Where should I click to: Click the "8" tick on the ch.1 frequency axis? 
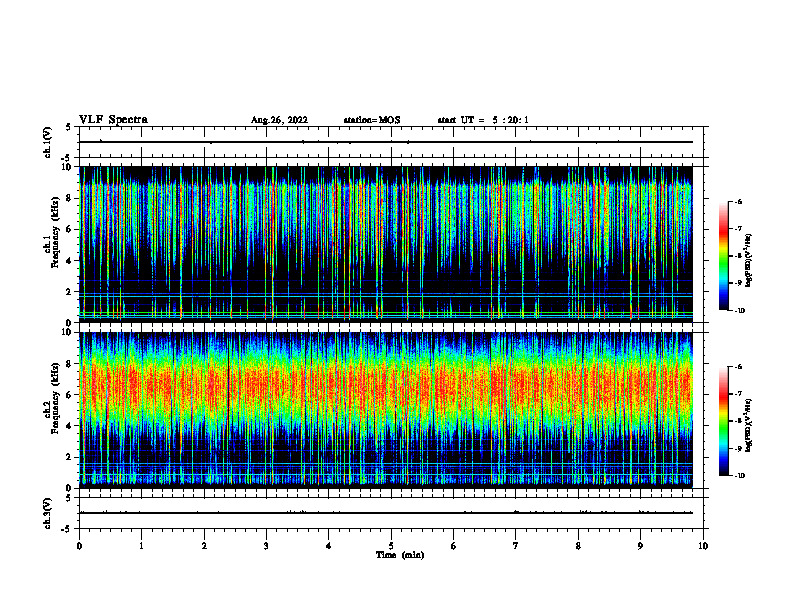tap(70, 198)
